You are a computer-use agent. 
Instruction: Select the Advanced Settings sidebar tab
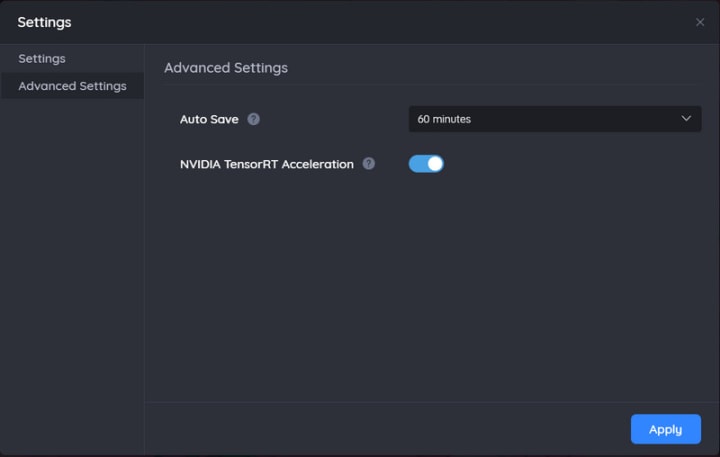click(72, 86)
